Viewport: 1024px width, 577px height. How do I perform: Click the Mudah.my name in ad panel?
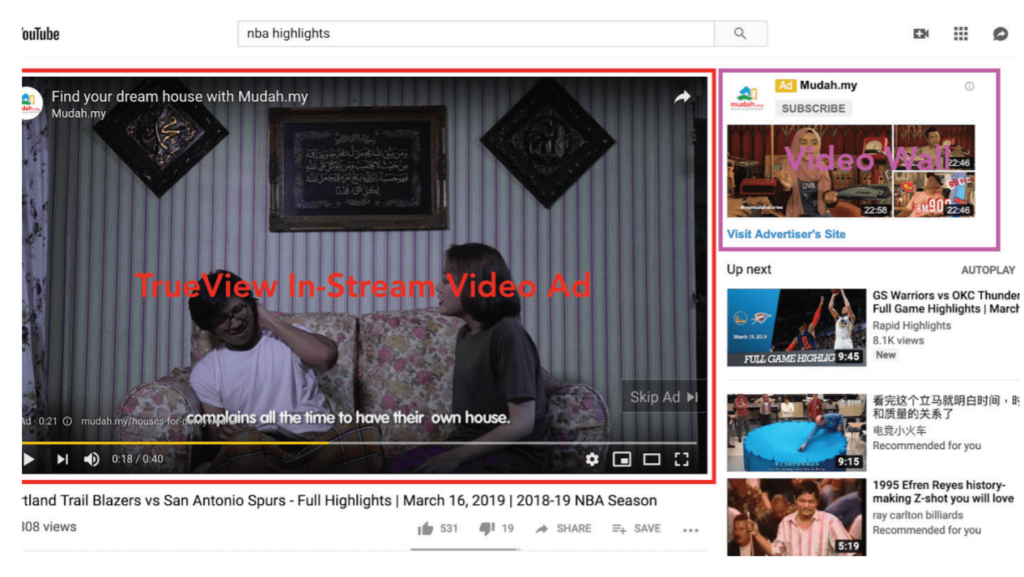coord(828,86)
